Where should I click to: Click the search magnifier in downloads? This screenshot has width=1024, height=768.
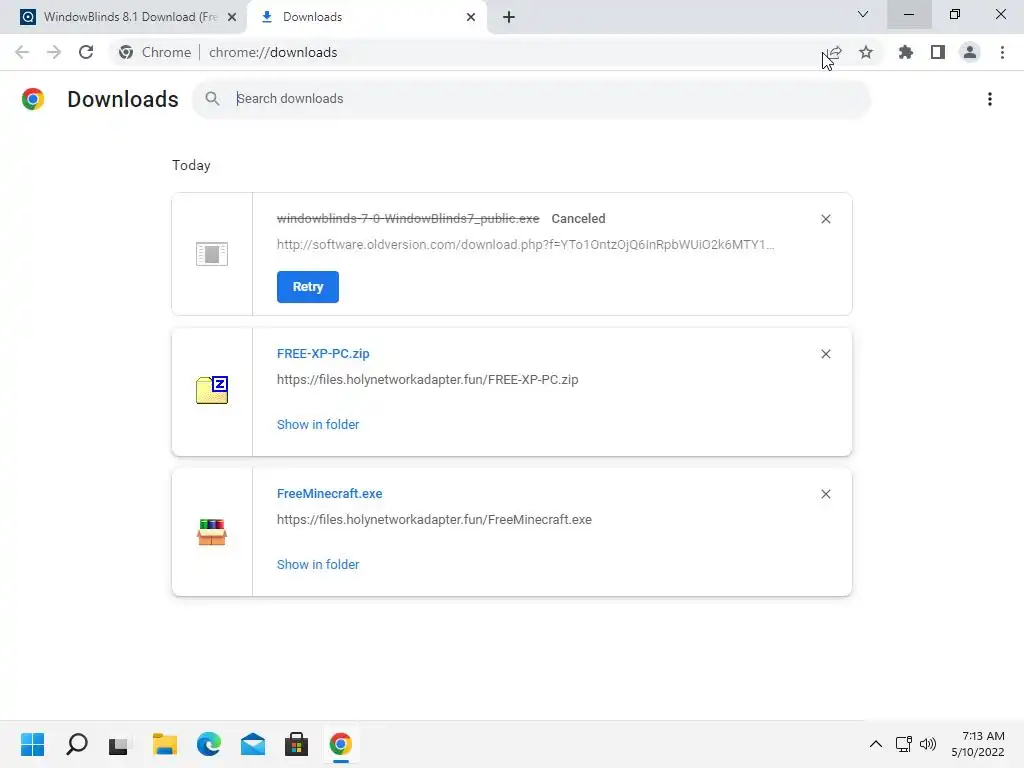point(212,99)
